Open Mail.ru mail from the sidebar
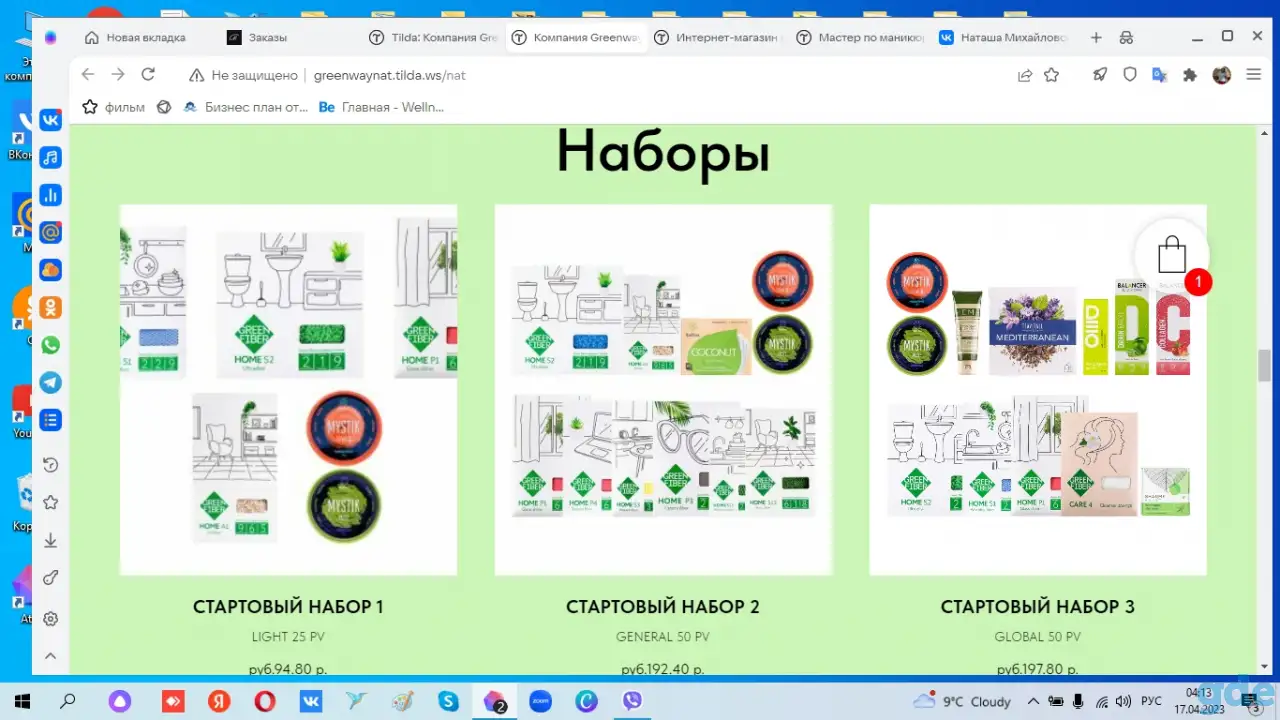Screen dimensions: 1280x720 [50, 232]
